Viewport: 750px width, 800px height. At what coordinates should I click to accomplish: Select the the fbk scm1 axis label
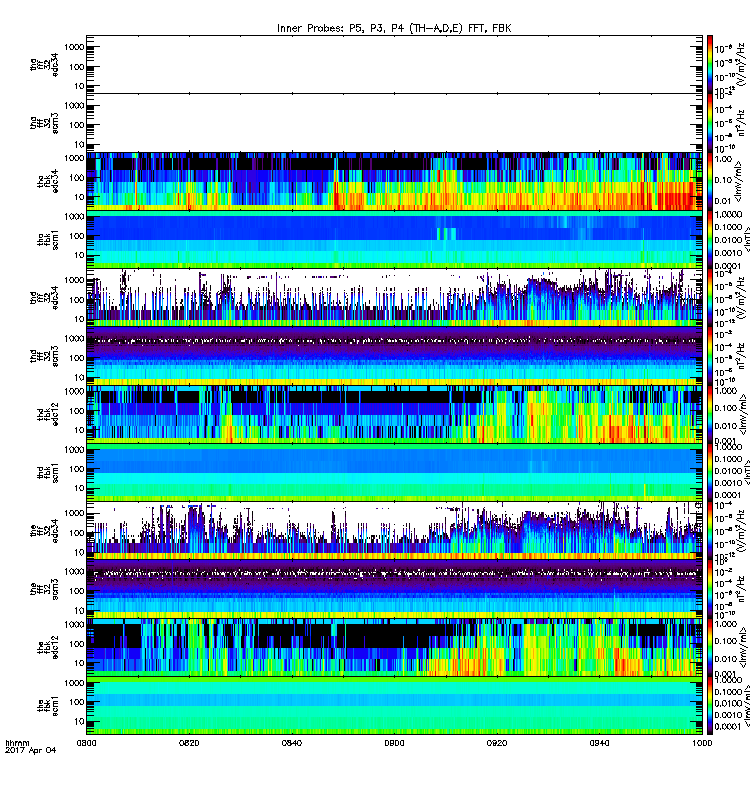pos(47,706)
